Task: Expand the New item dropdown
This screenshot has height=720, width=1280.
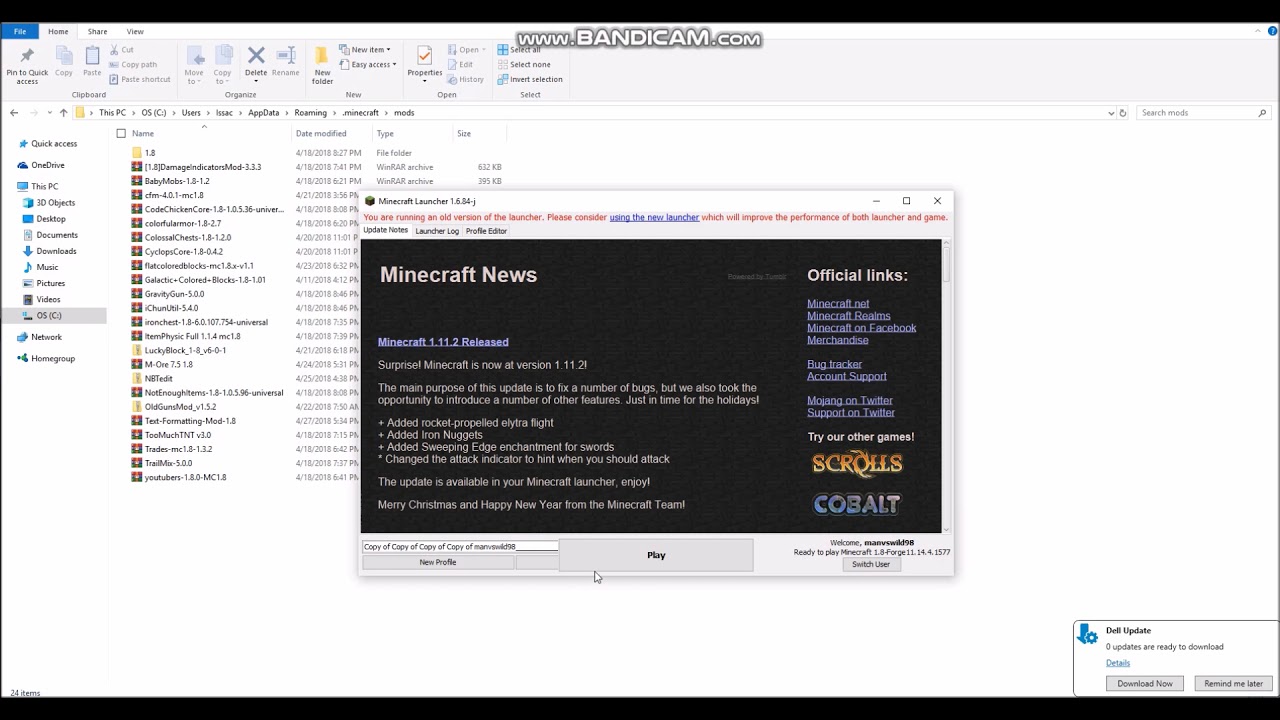Action: pos(388,50)
